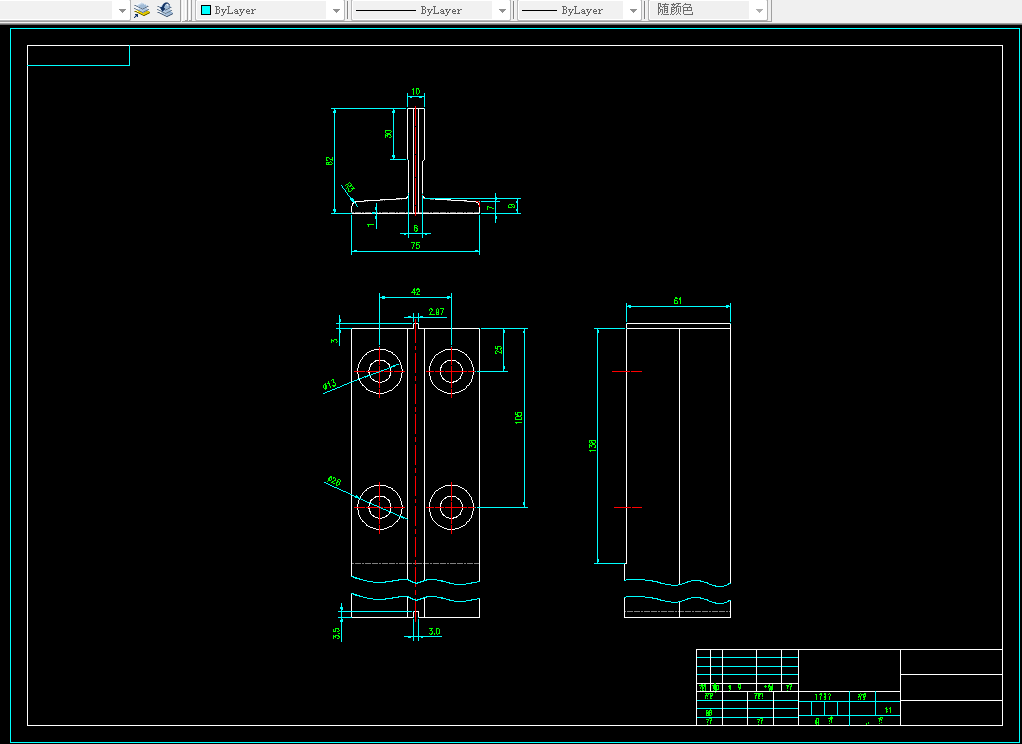Click the empty box in frame's top-left corner
Viewport: 1022px width, 744px height.
coord(79,56)
